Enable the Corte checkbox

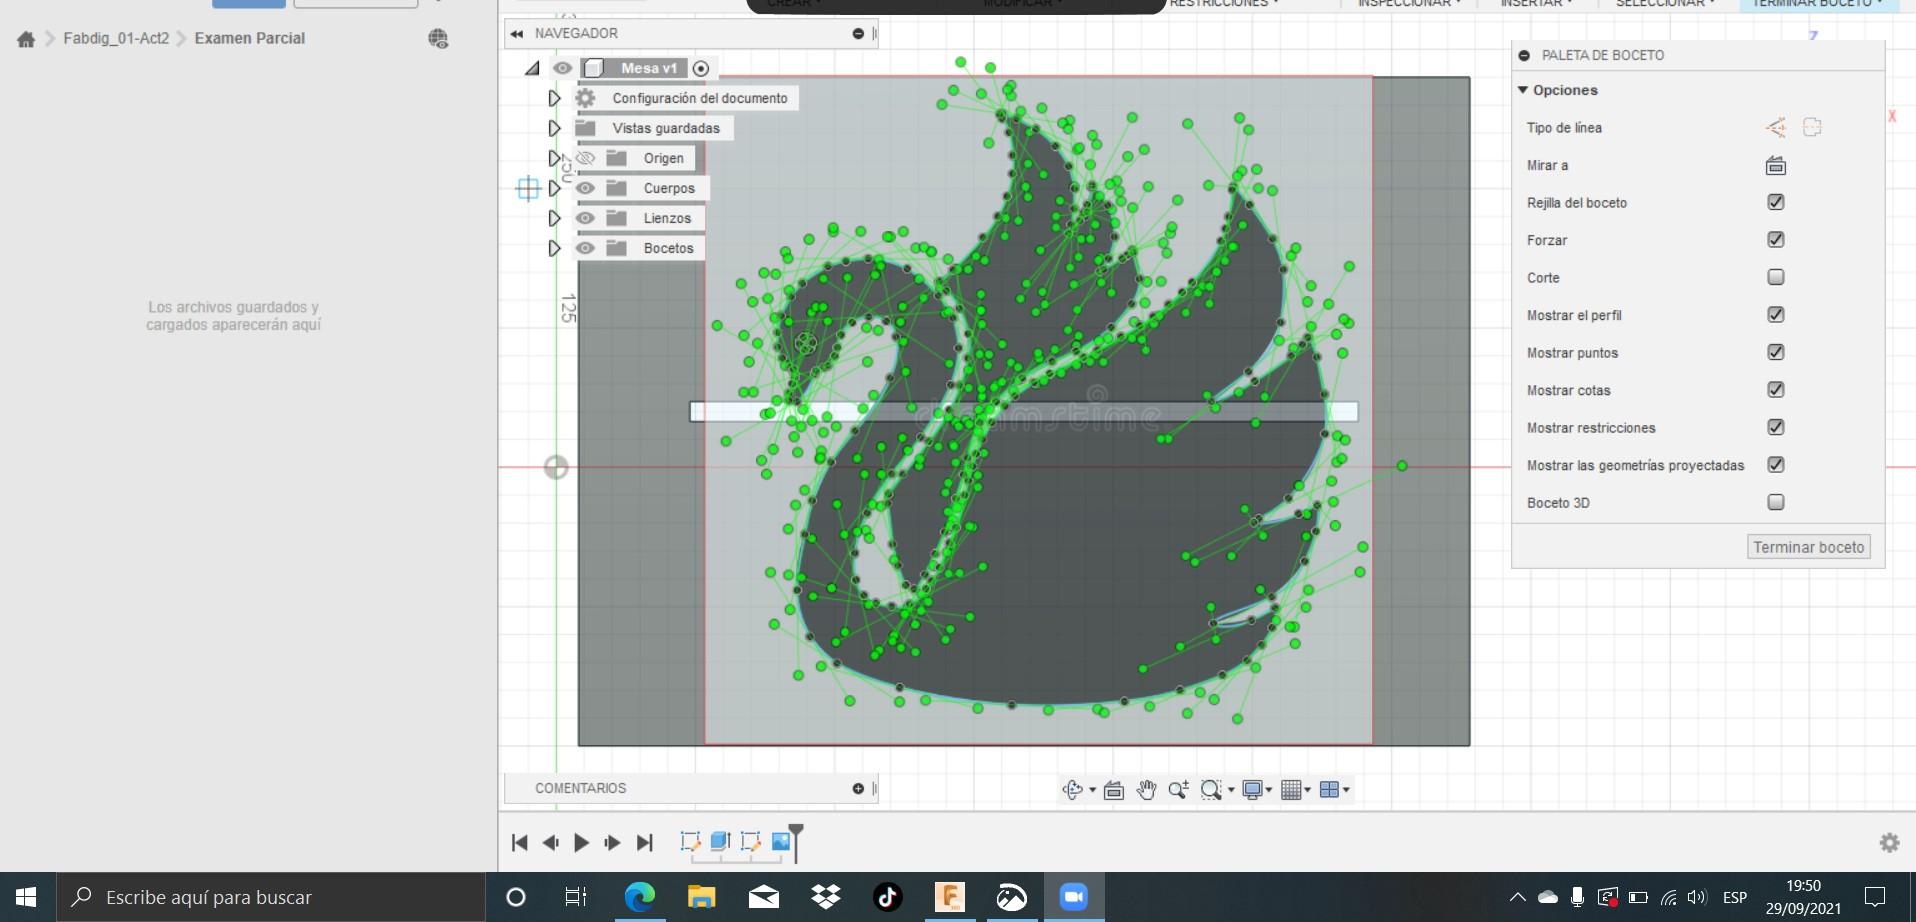(x=1776, y=277)
